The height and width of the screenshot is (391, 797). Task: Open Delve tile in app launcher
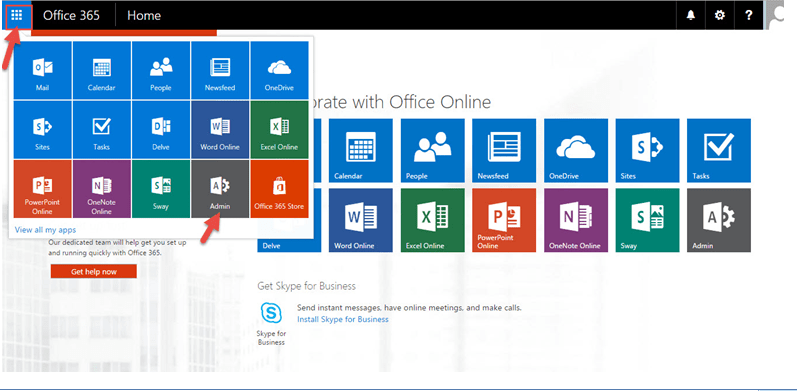coord(161,130)
